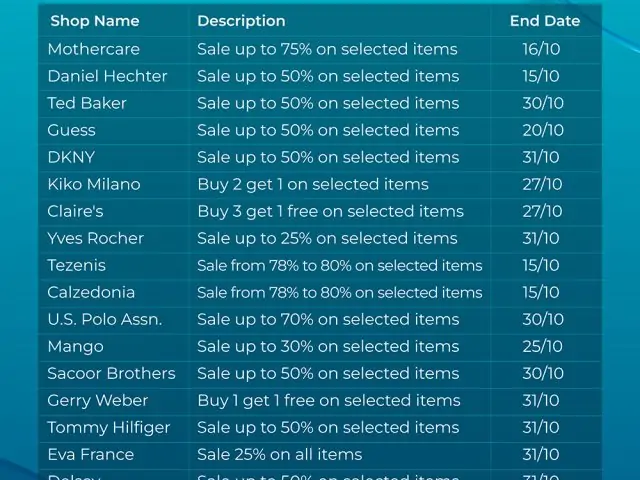Select the Daniel Hechter row
Screen dimensions: 640x480
point(320,76)
